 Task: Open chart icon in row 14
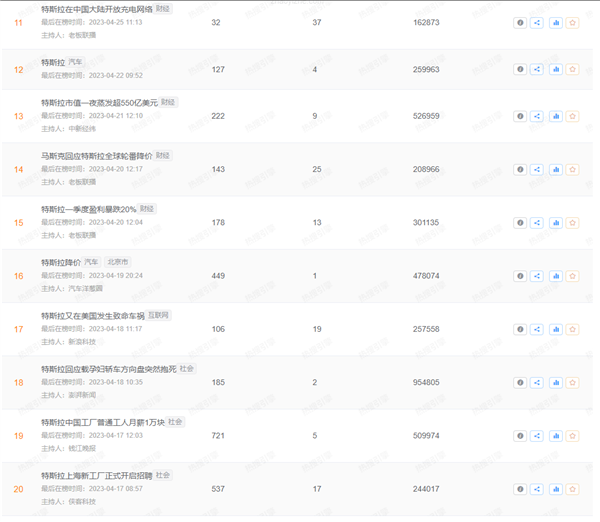[x=556, y=170]
